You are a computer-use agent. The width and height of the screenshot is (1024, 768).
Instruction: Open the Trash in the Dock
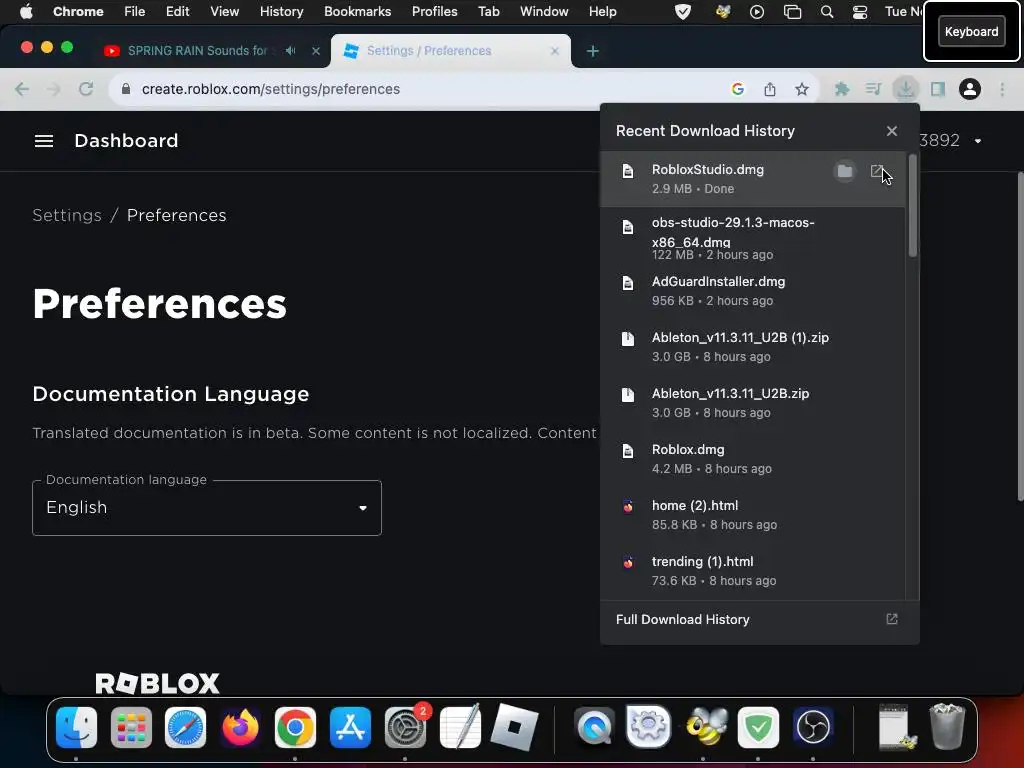point(947,726)
